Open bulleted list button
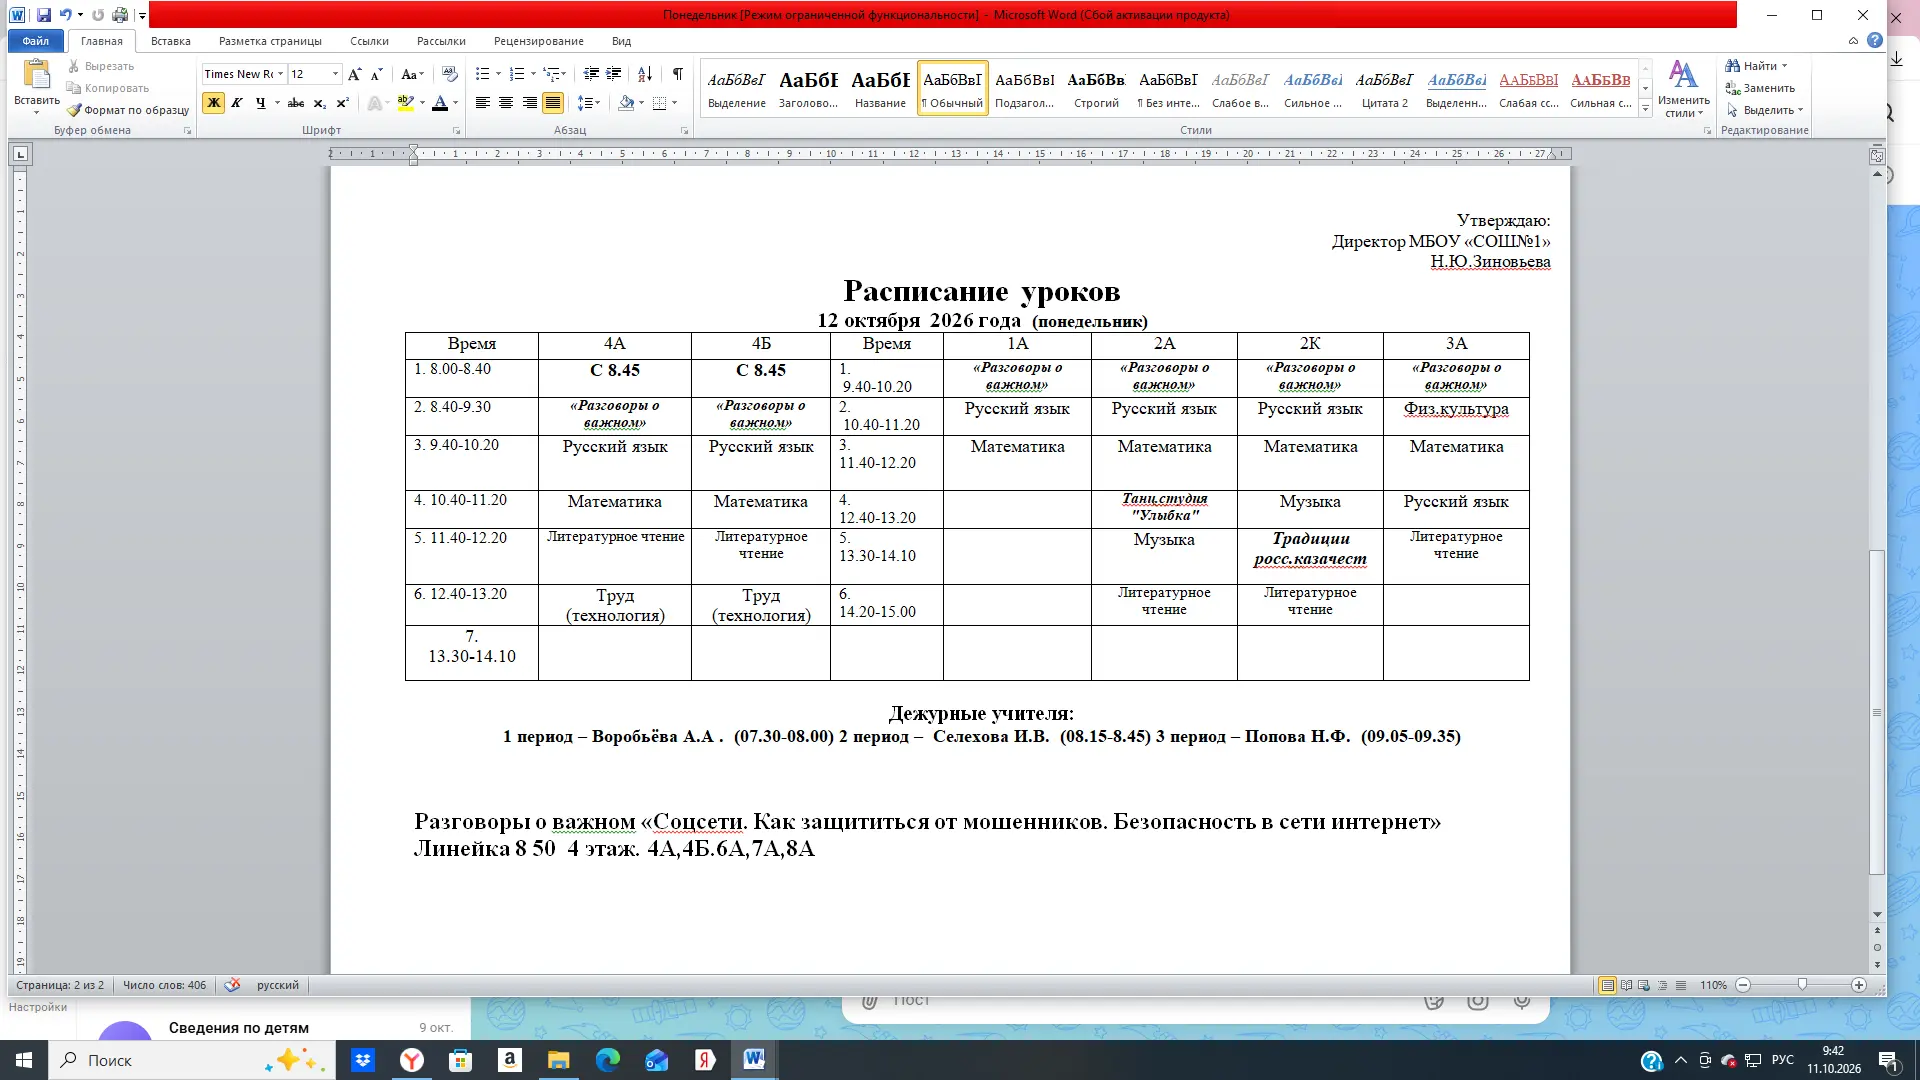 (482, 74)
